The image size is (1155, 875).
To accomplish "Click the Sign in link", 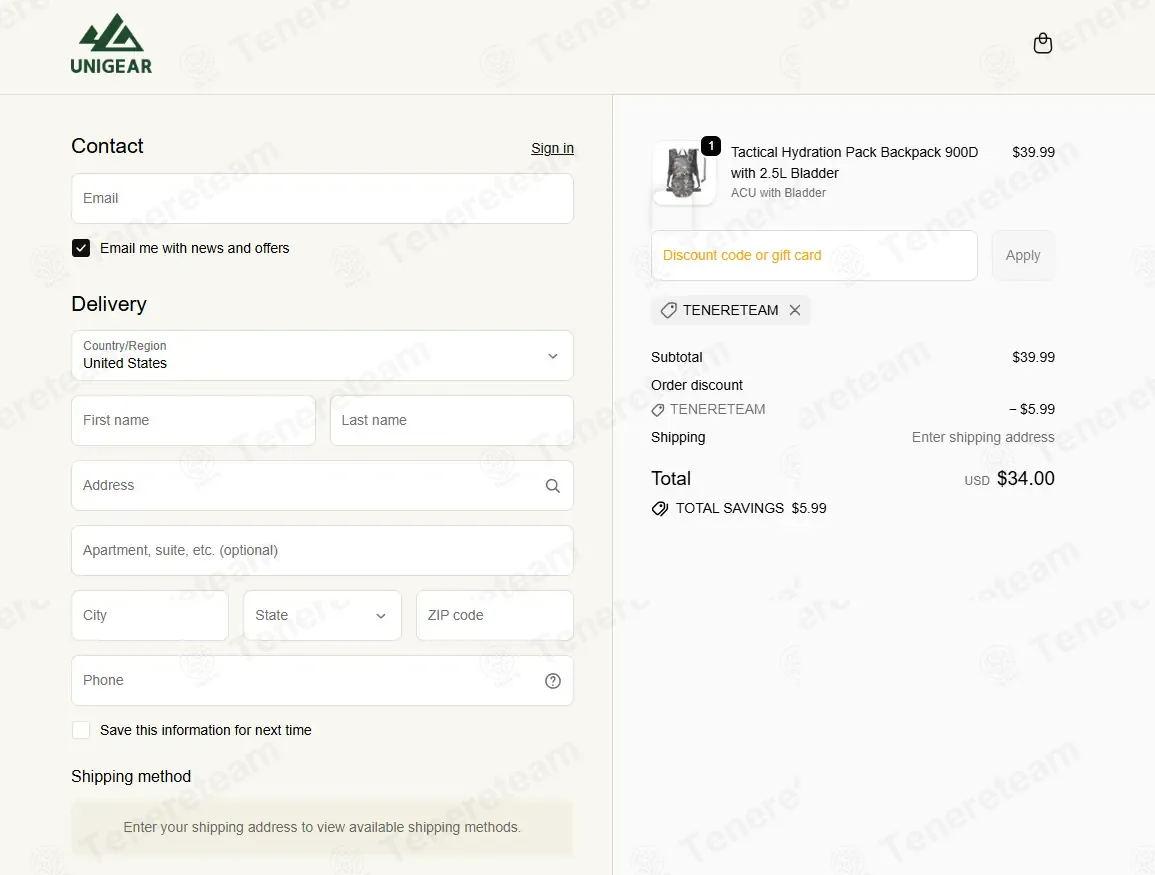I will tap(552, 148).
